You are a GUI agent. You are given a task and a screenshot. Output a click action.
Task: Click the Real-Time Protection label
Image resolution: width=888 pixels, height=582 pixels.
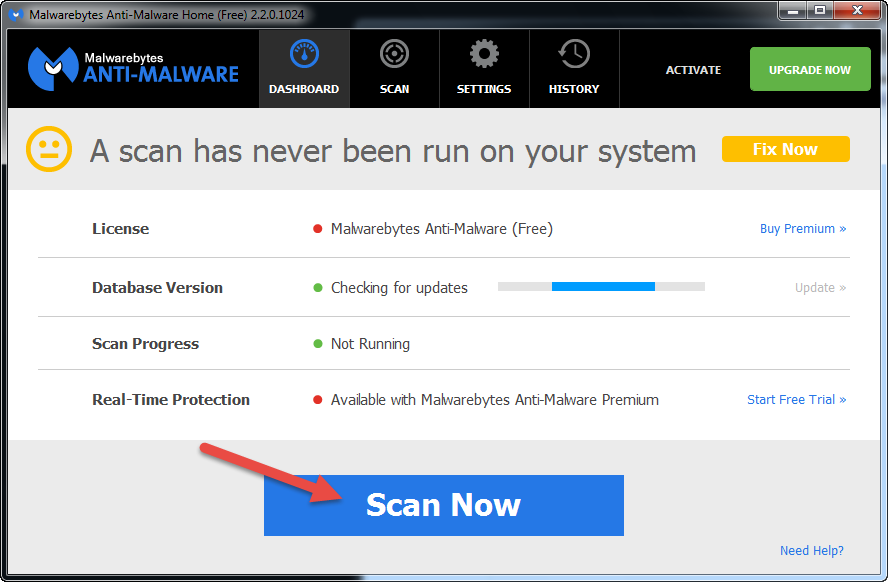[171, 400]
